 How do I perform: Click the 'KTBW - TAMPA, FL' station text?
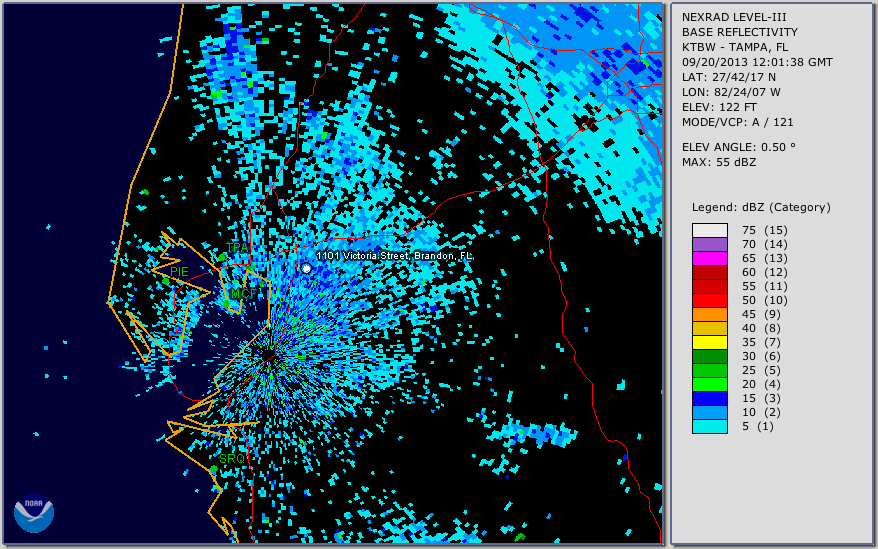click(x=735, y=47)
